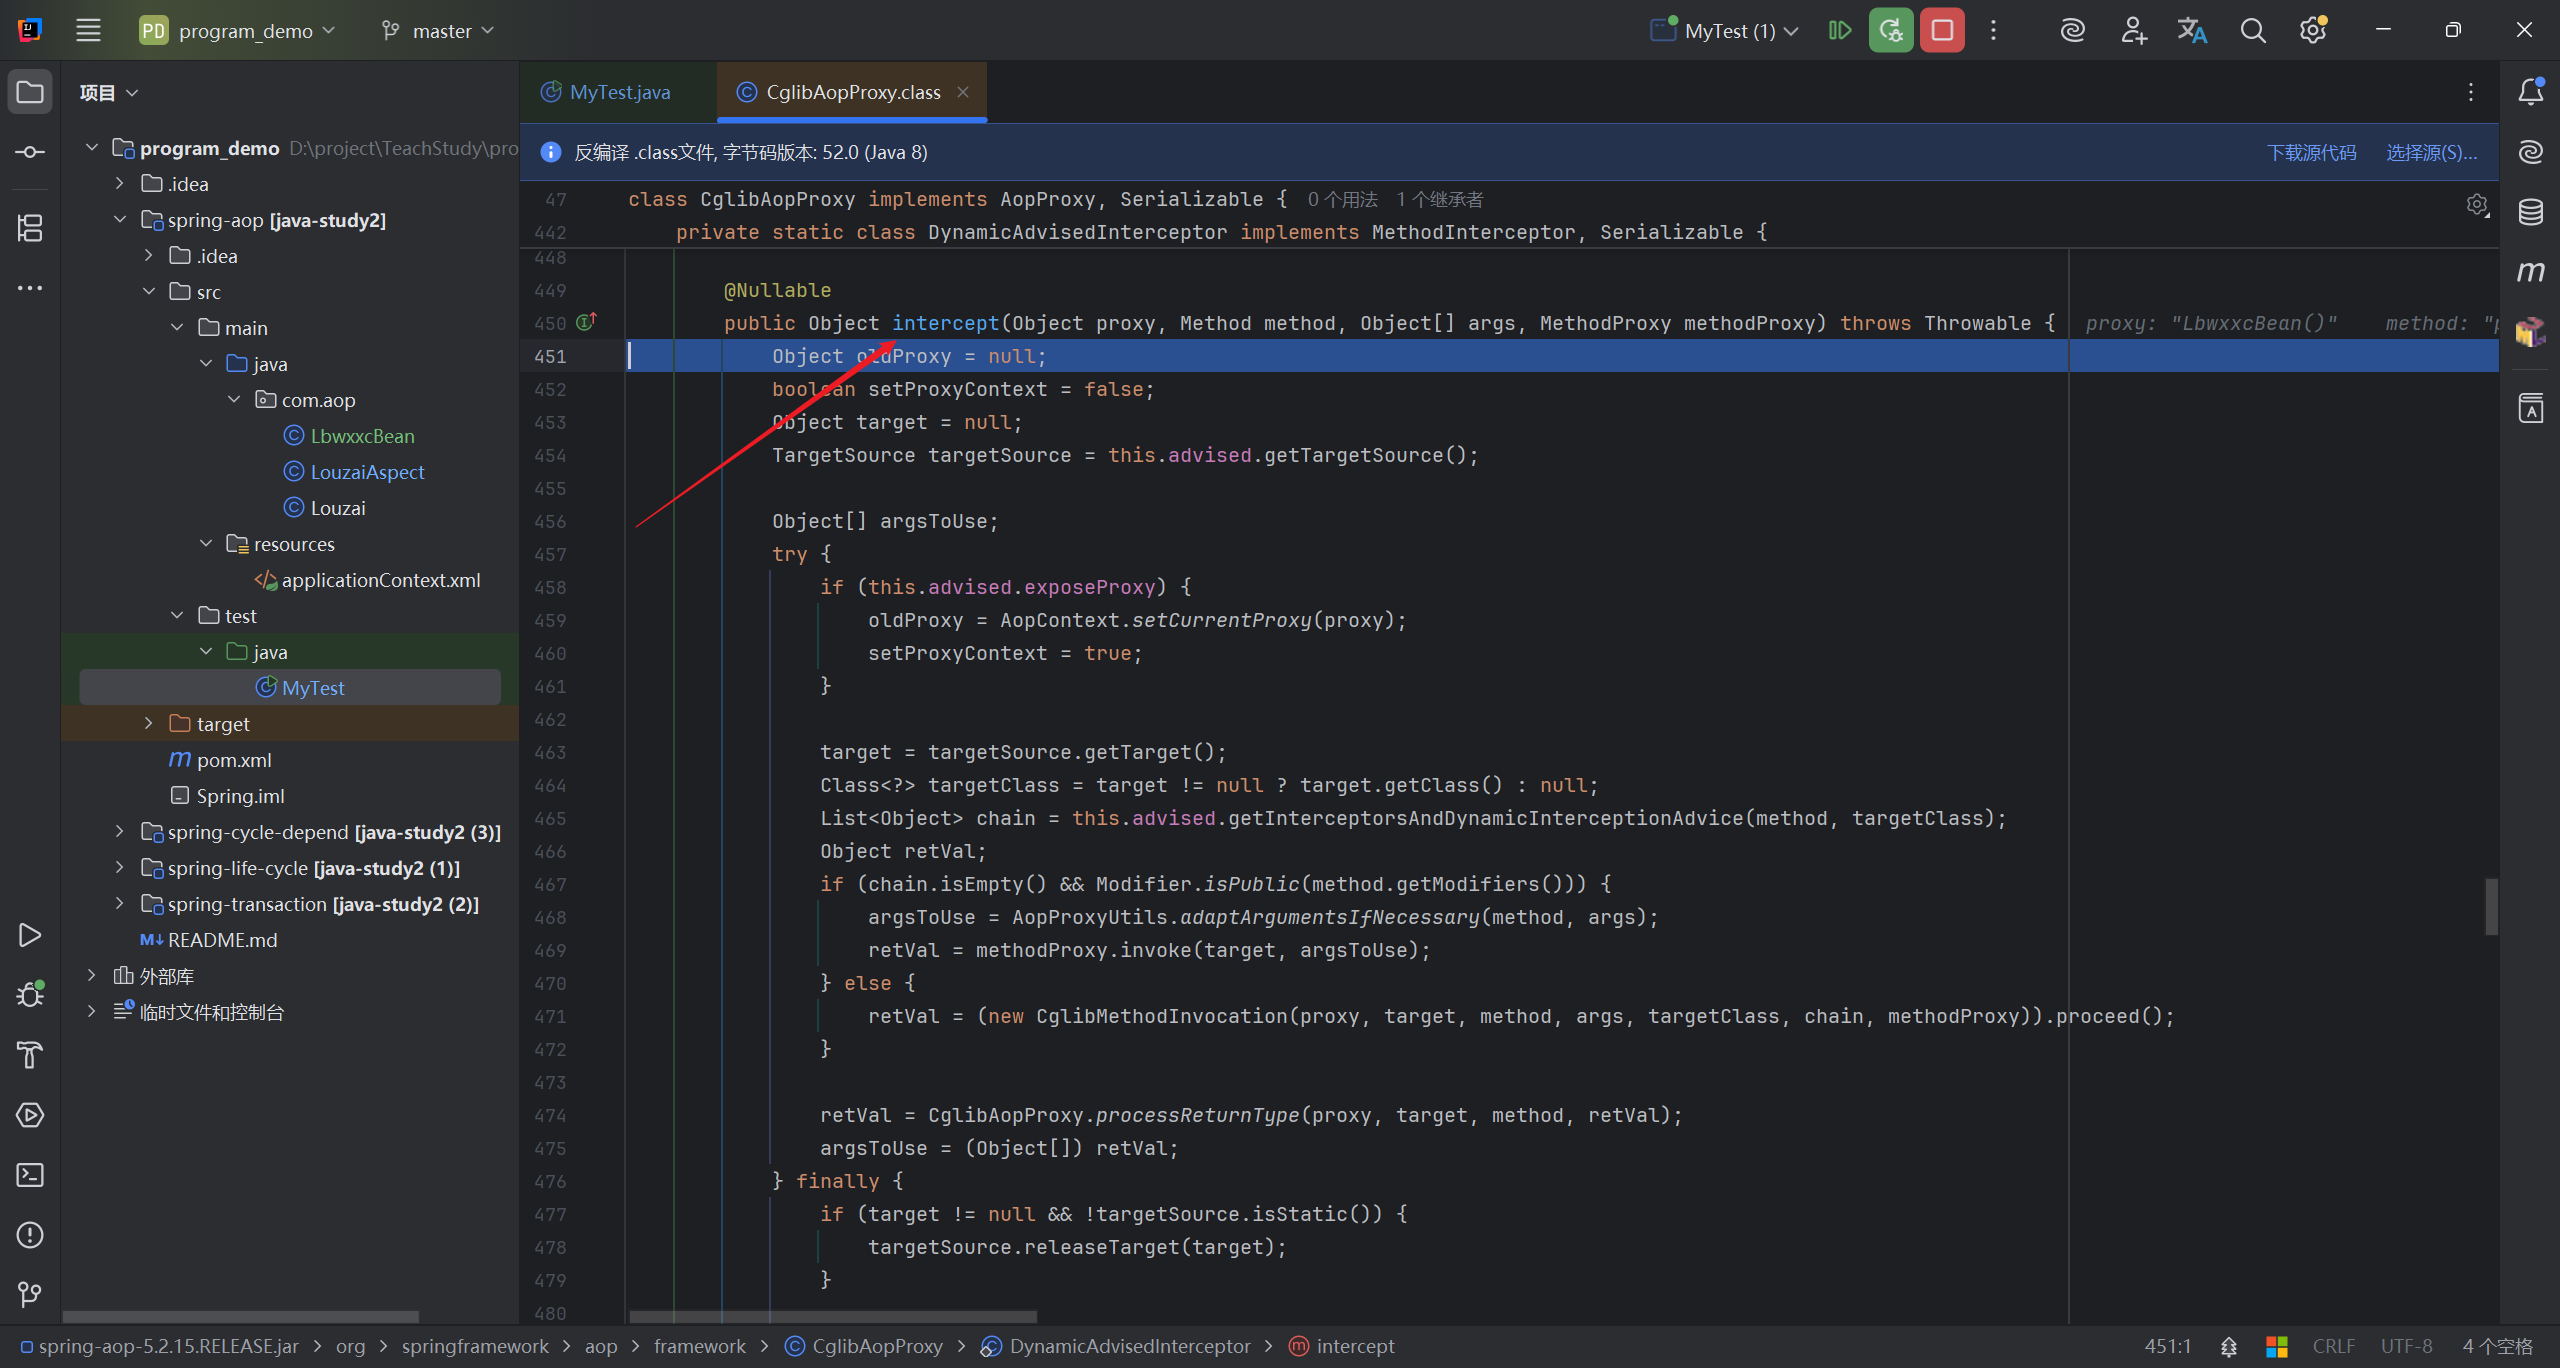Open the Debug tool window
Viewport: 2560px width, 1368px height.
(x=30, y=994)
